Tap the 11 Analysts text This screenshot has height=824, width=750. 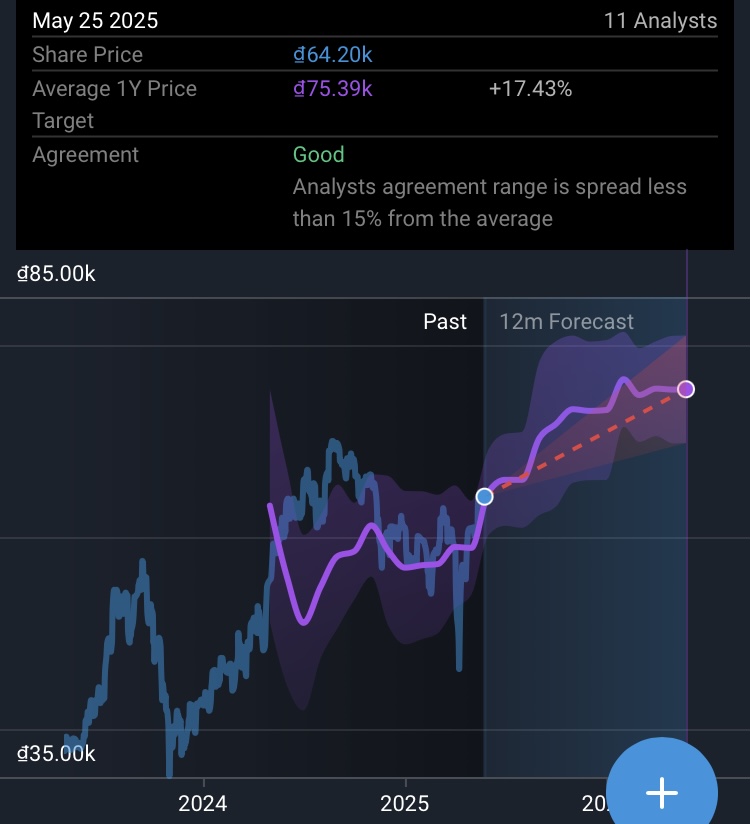tap(660, 21)
